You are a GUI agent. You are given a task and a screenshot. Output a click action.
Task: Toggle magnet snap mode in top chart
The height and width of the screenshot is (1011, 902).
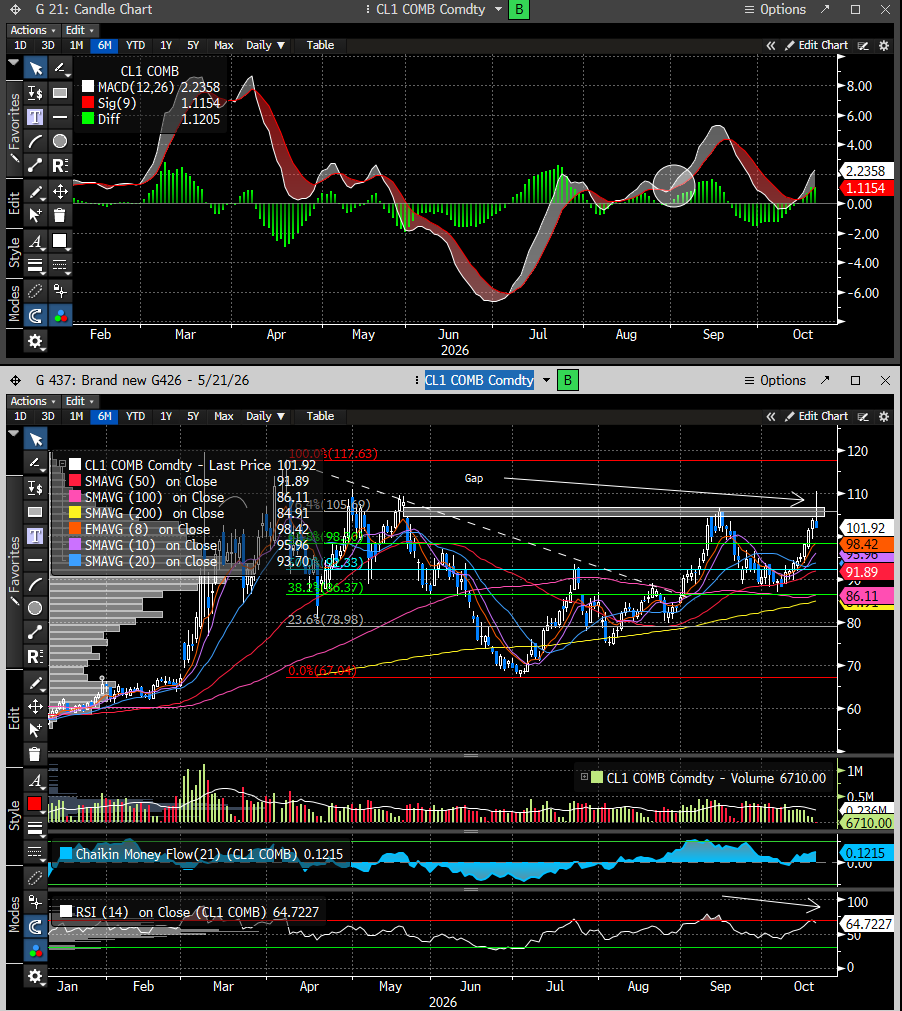click(35, 315)
